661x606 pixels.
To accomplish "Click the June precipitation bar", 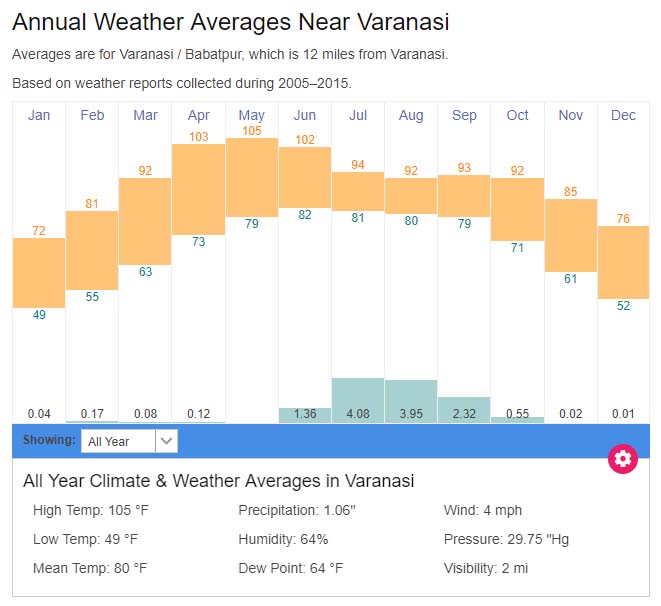I will [305, 415].
